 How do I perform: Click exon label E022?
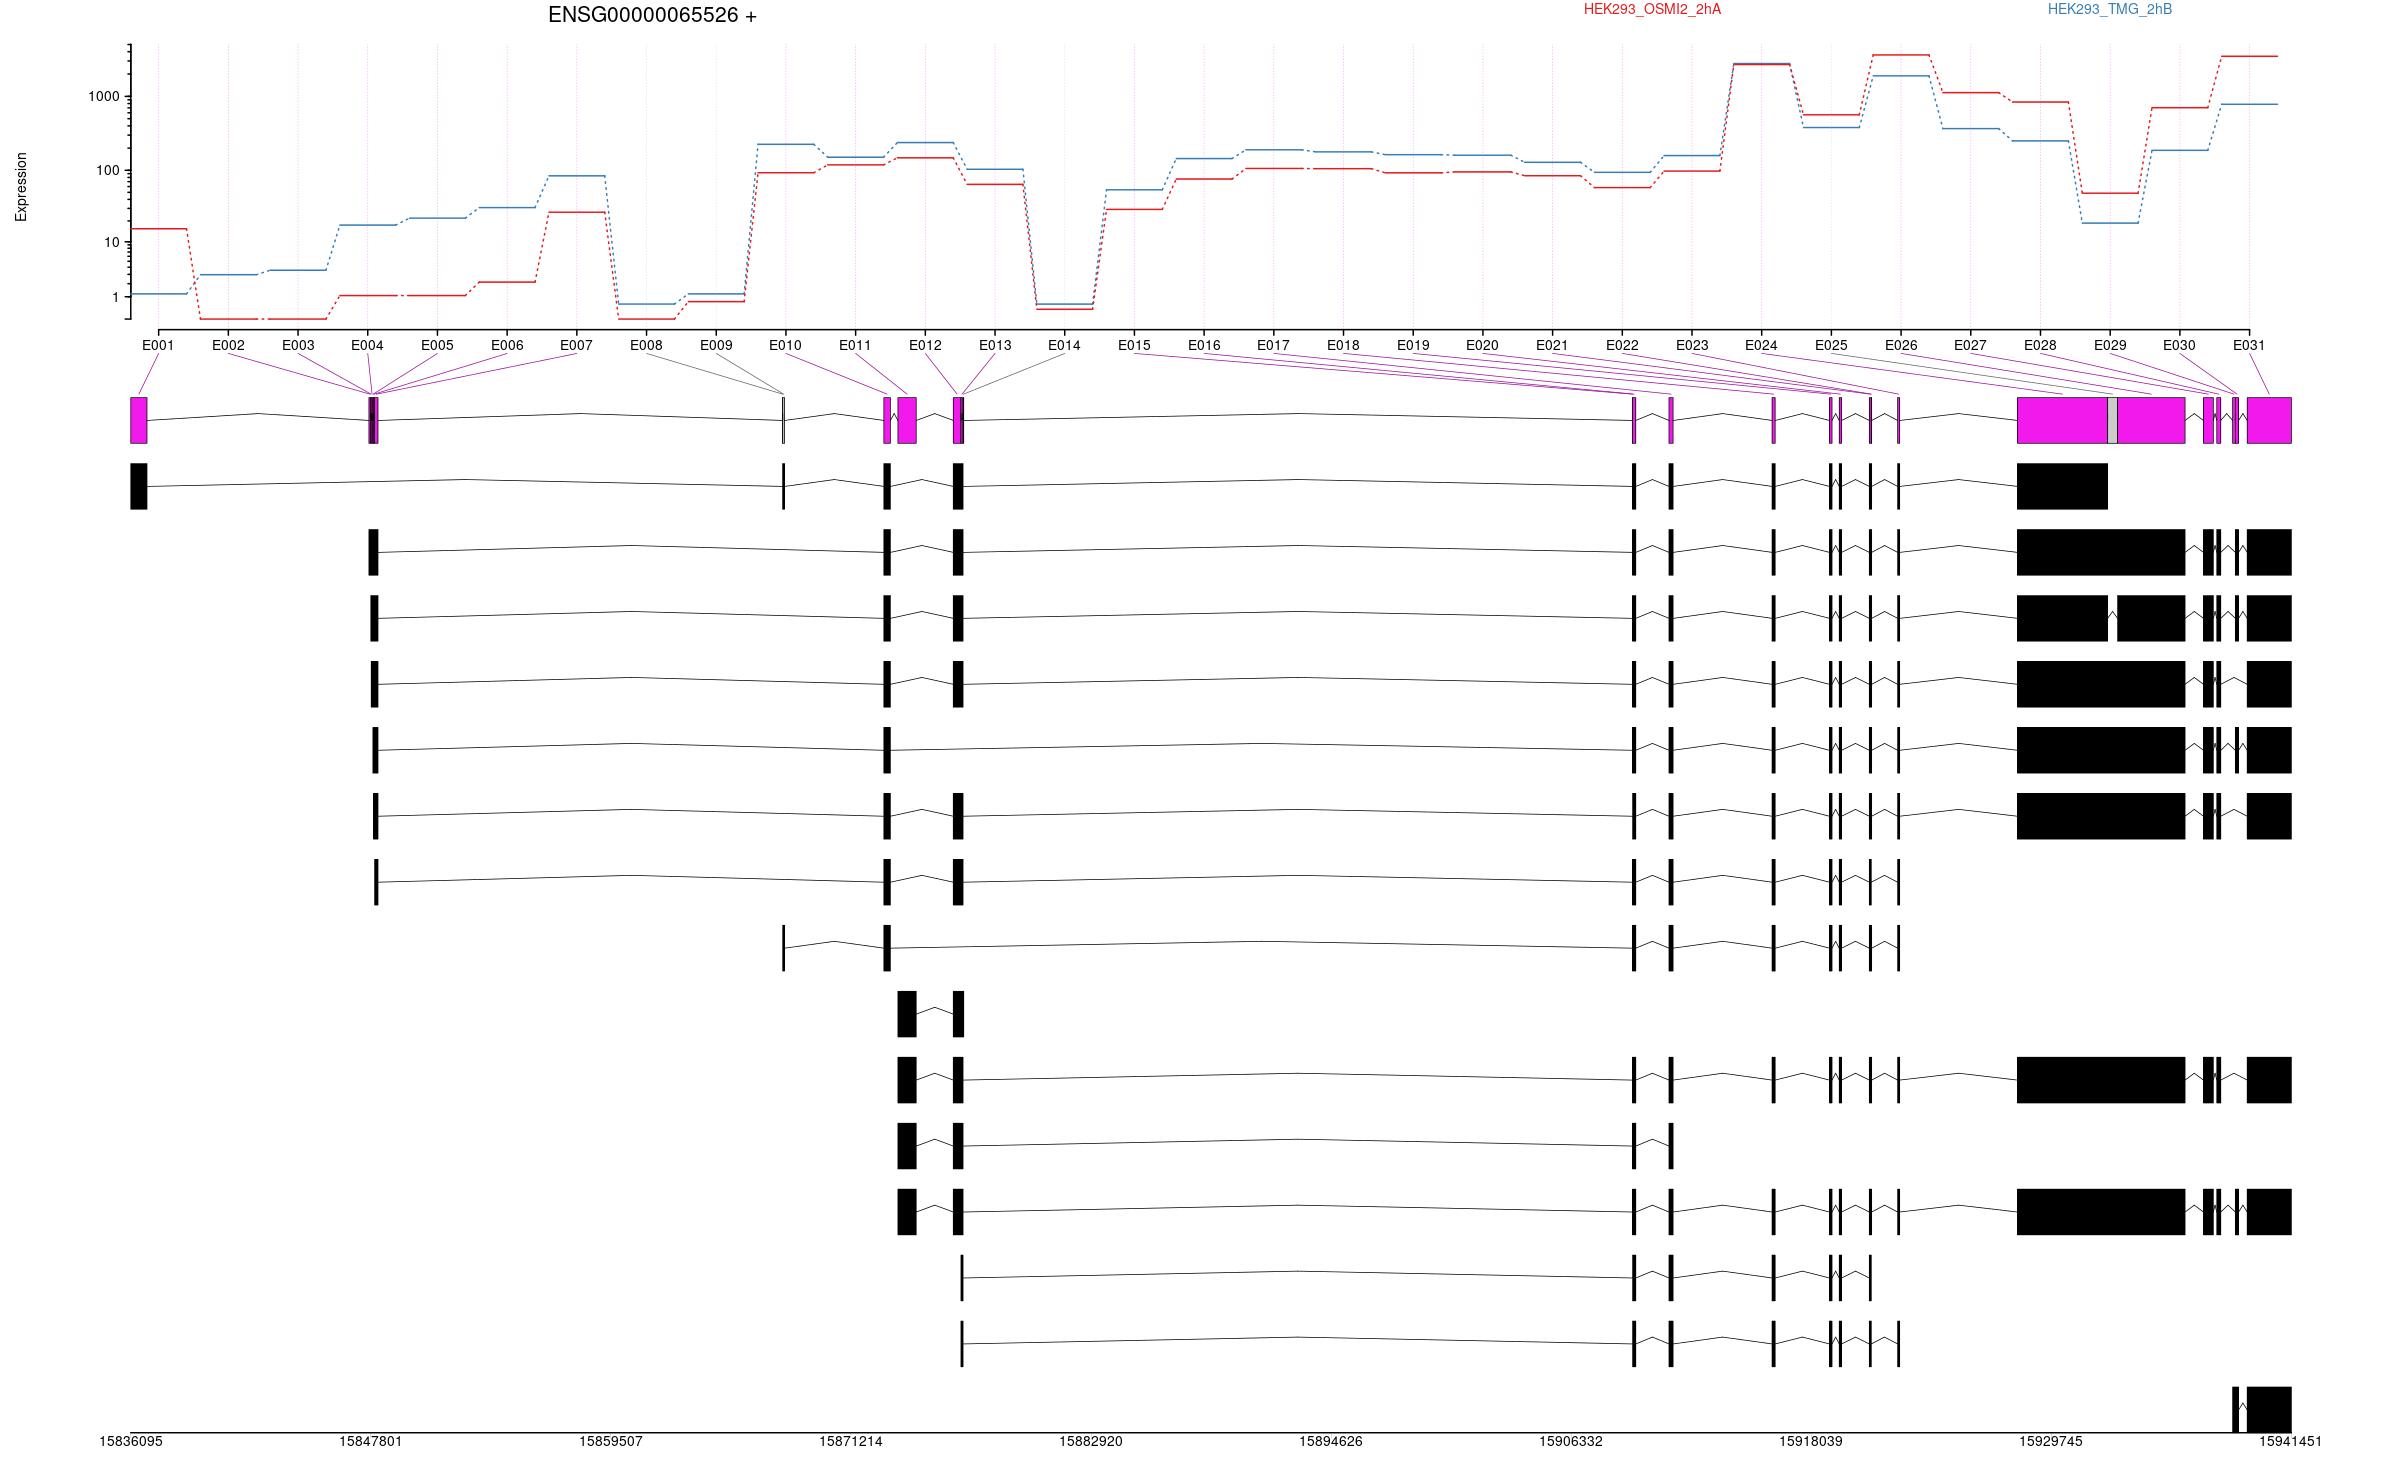[x=1622, y=345]
